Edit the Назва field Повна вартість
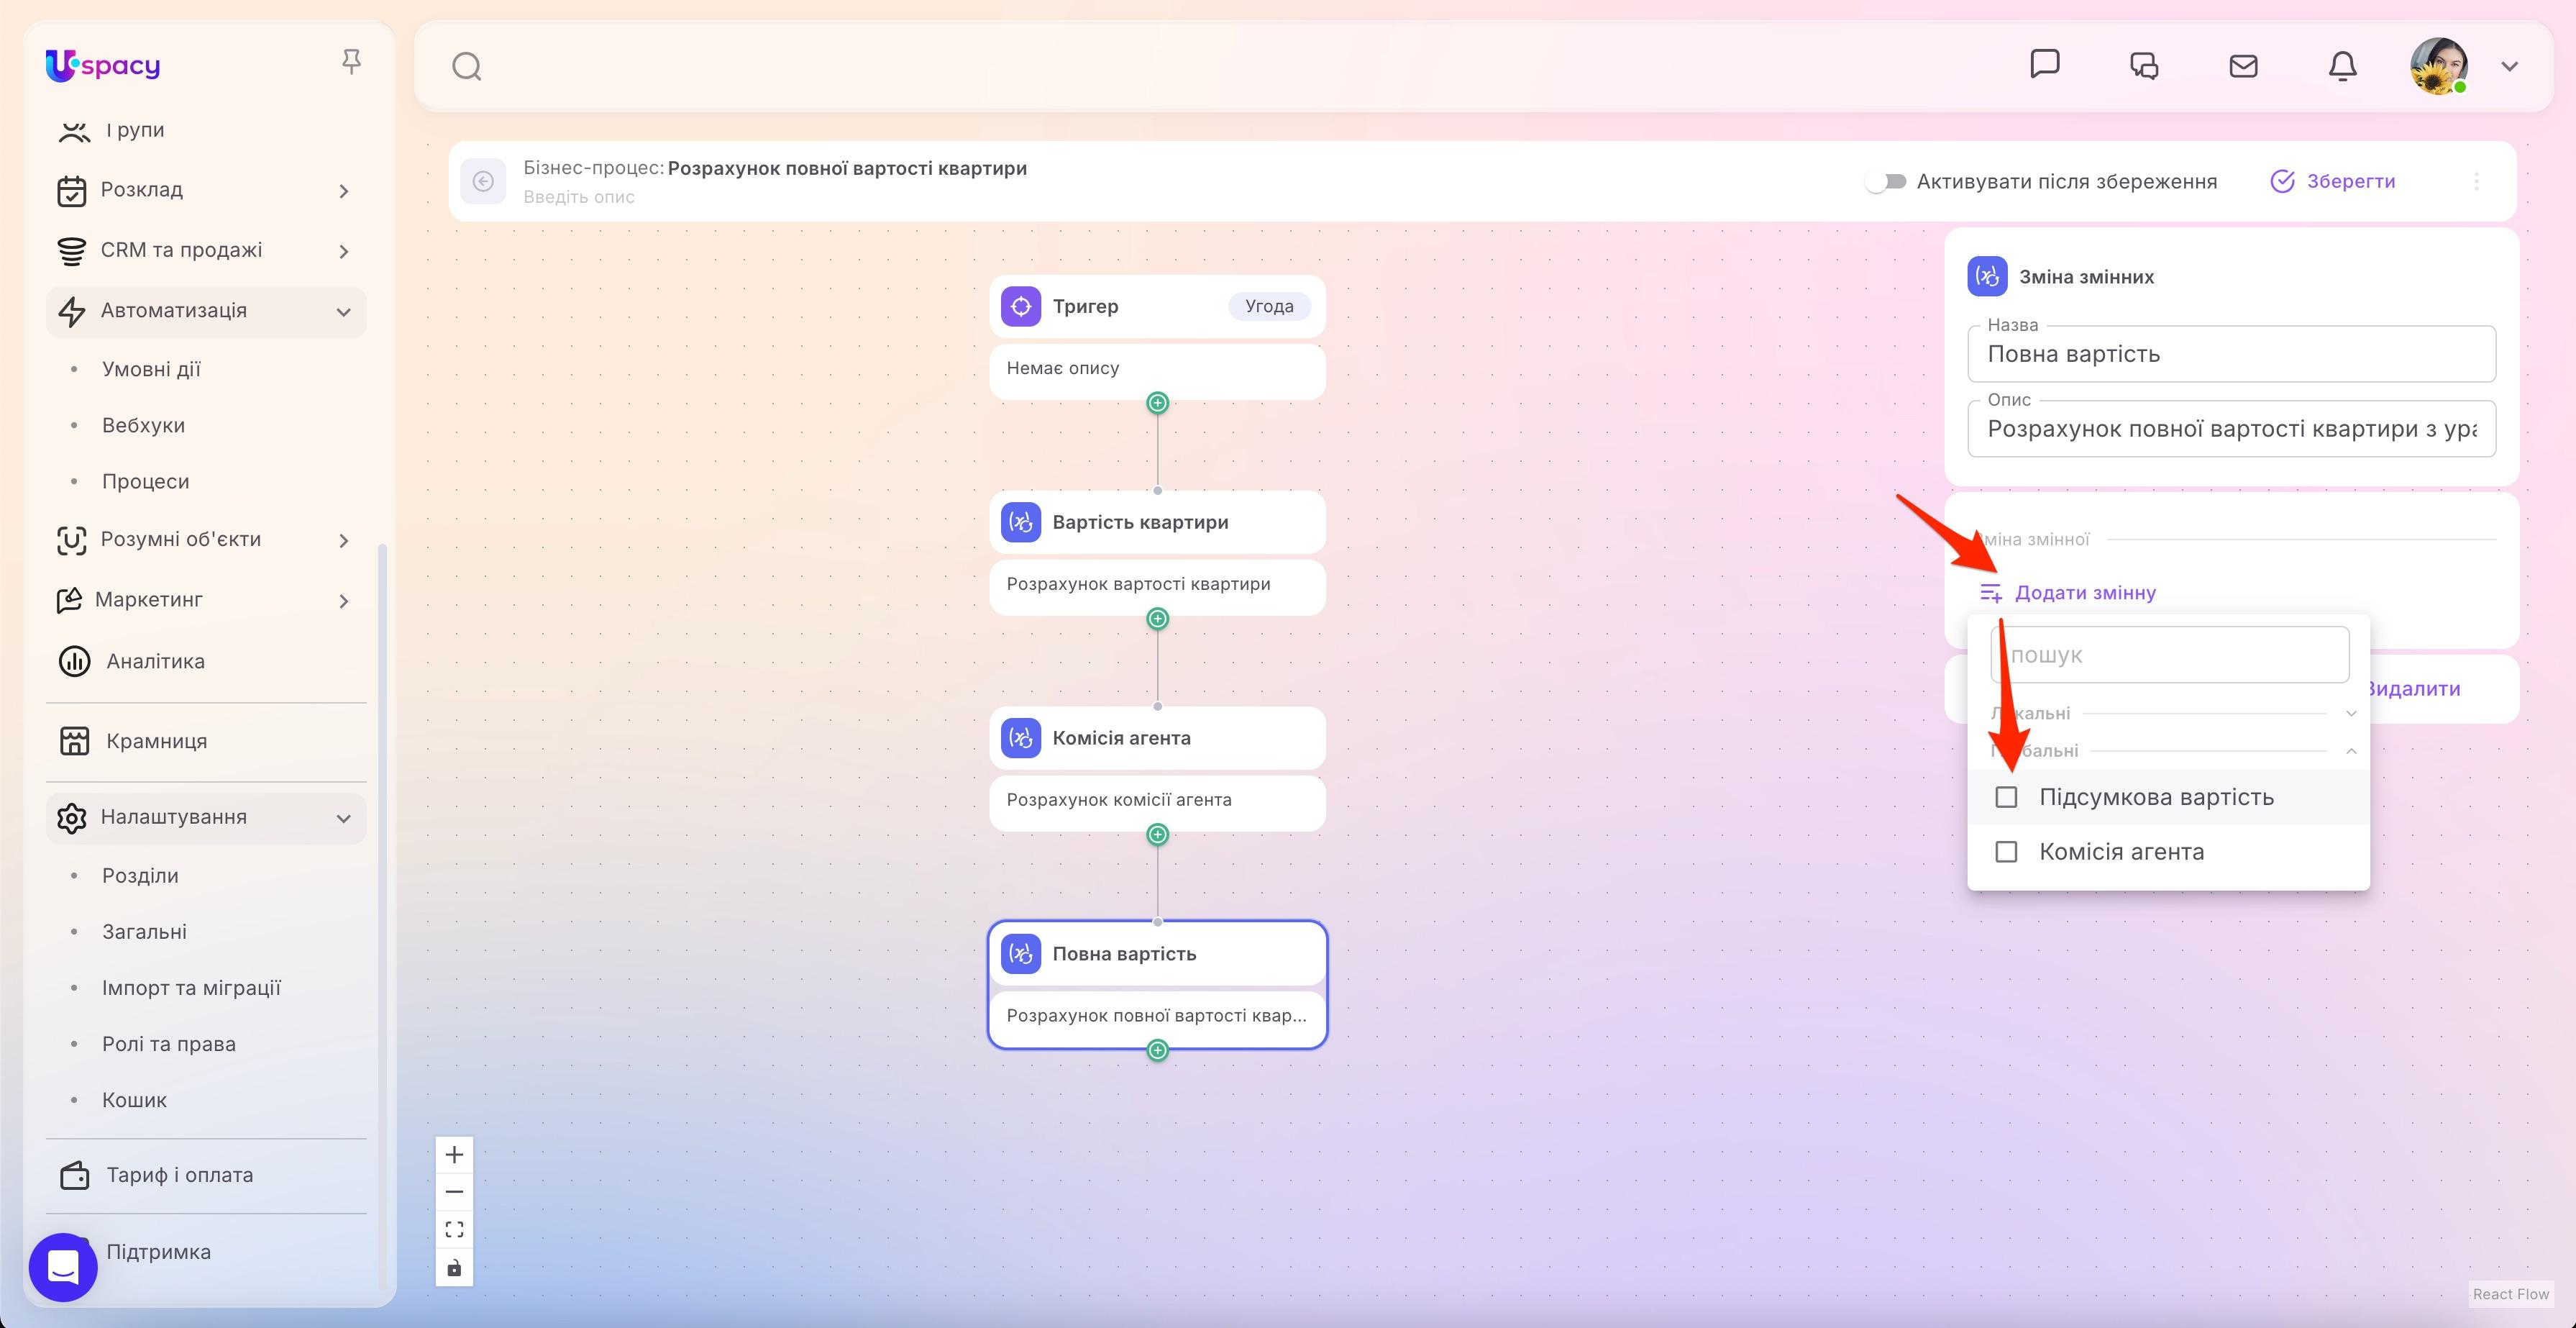Screen dimensions: 2576x1328 coord(2231,354)
